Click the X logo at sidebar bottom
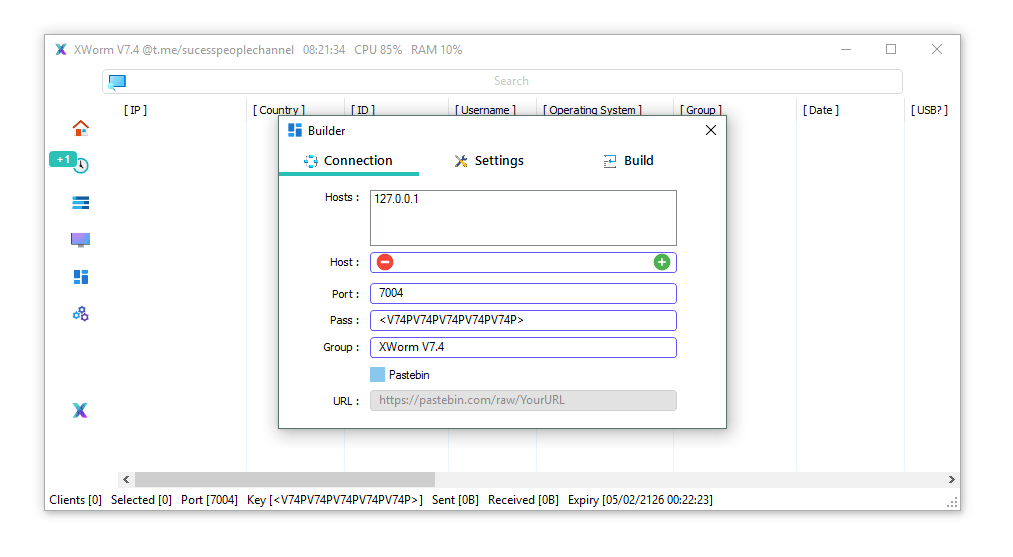Viewport: 1013px width, 557px height. pos(80,410)
